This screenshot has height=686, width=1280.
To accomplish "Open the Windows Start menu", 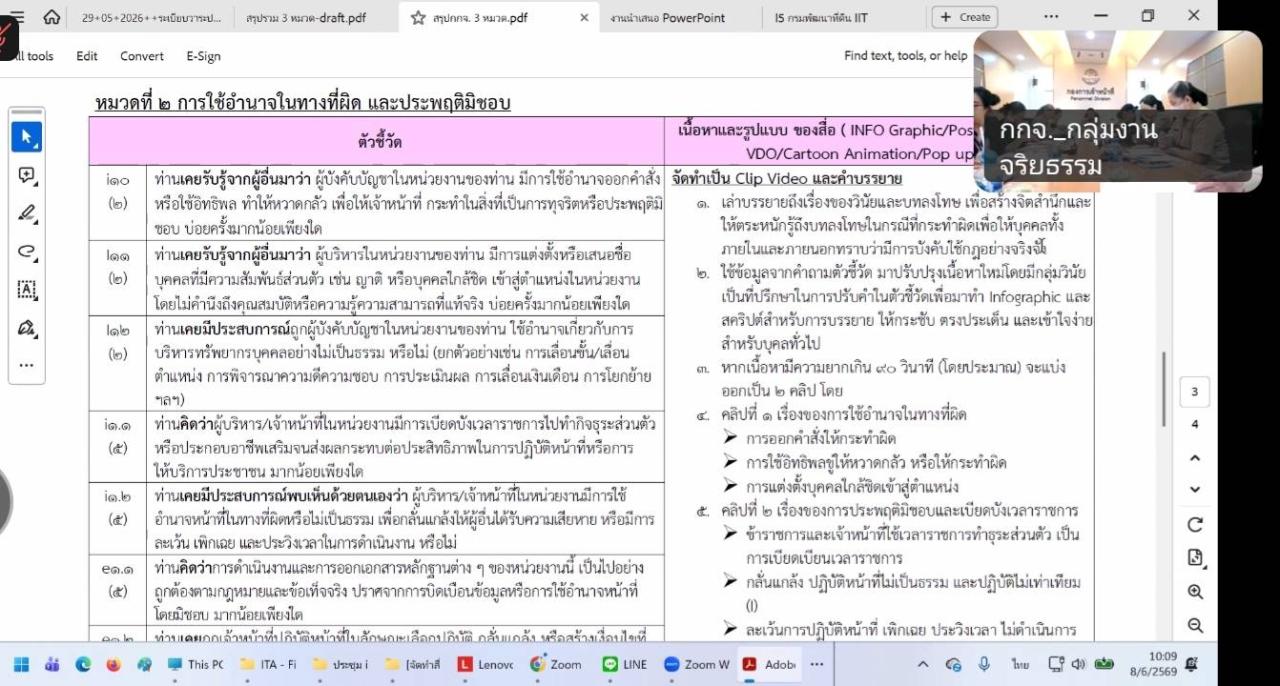I will pos(22,664).
